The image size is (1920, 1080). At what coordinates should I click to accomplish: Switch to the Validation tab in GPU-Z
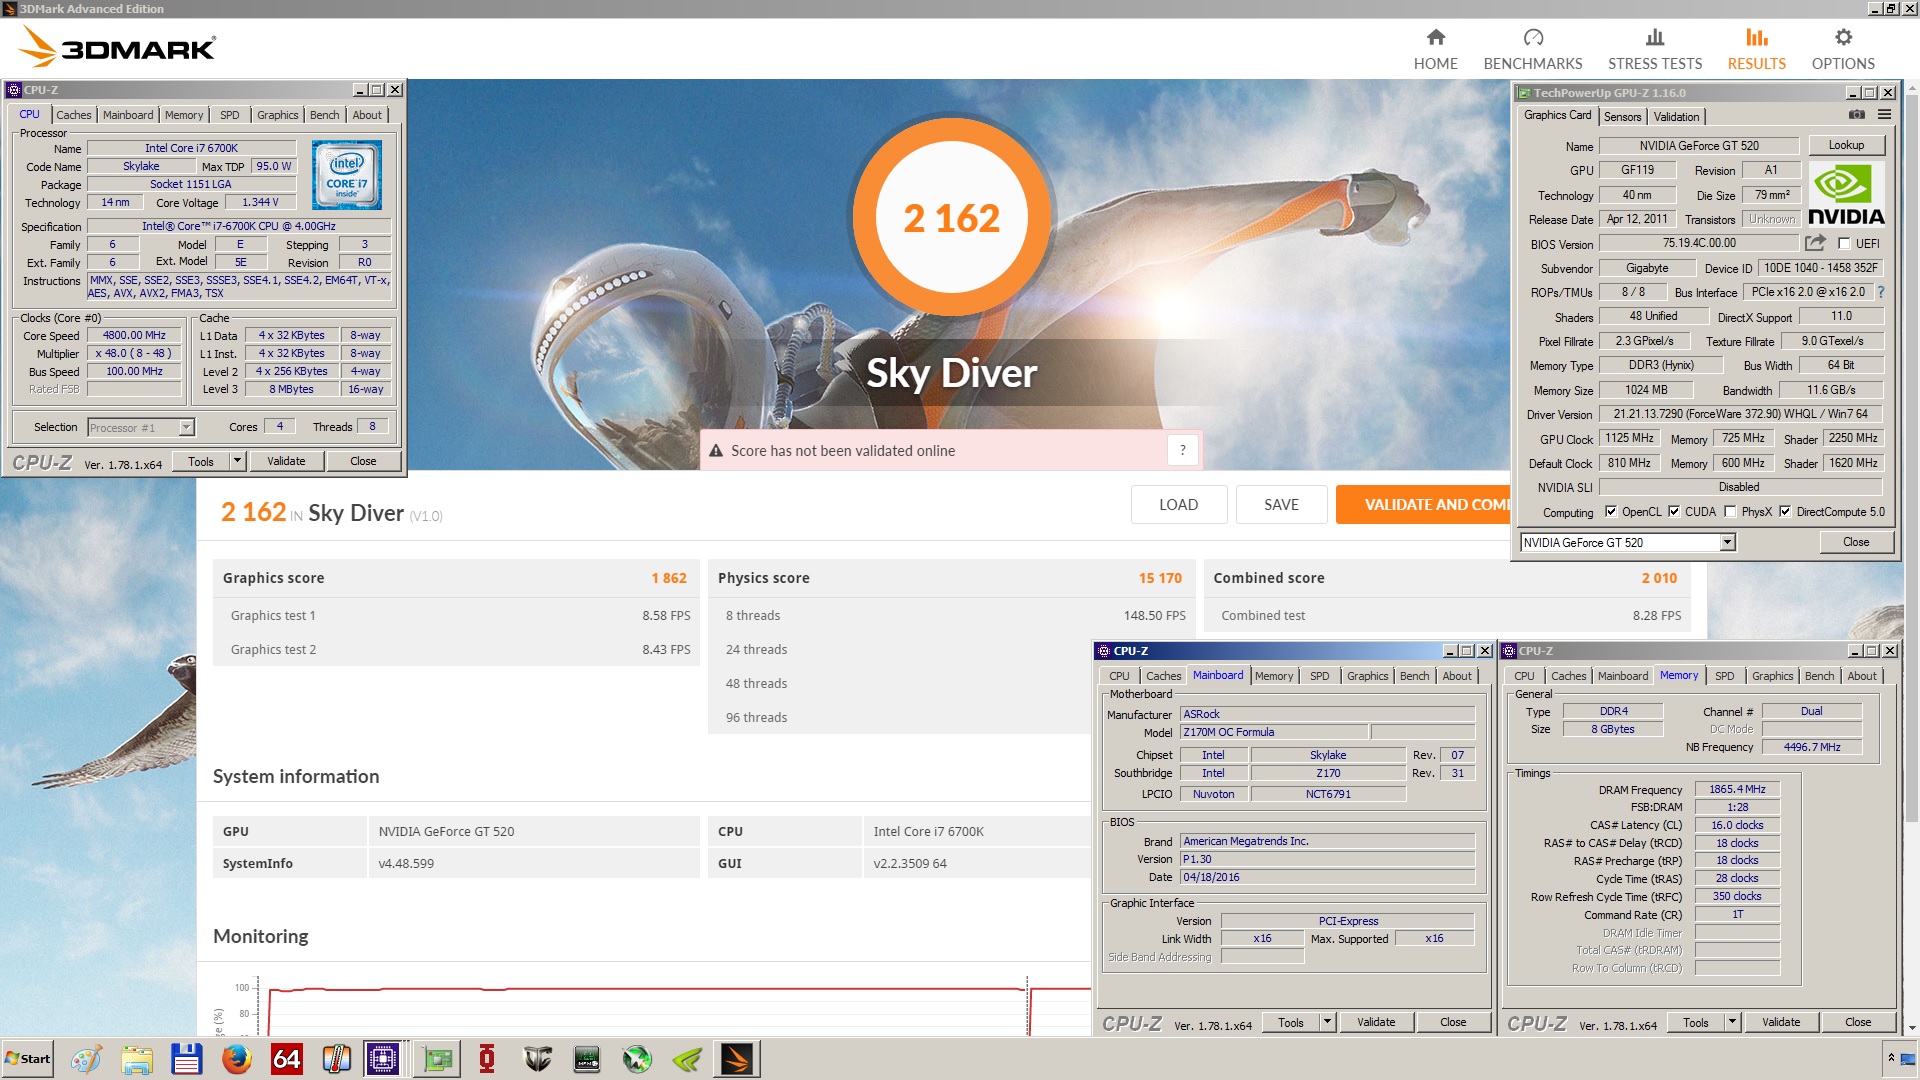point(1676,117)
